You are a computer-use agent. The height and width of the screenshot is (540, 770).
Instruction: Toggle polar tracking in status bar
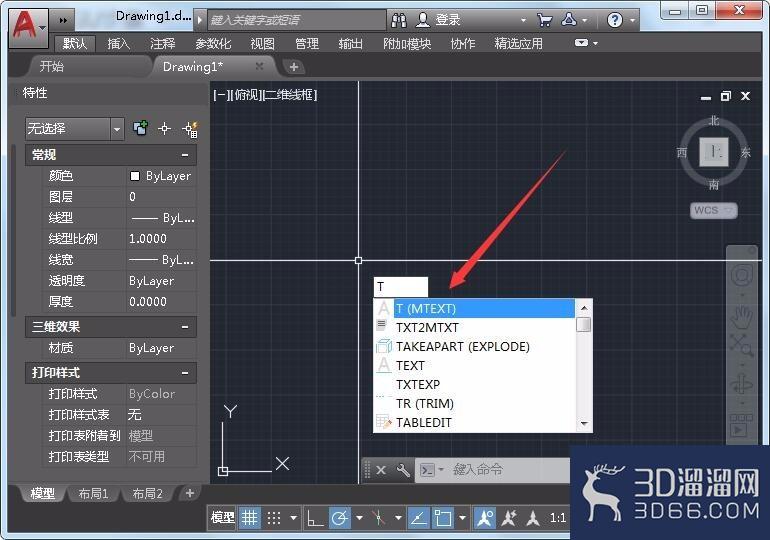click(340, 517)
